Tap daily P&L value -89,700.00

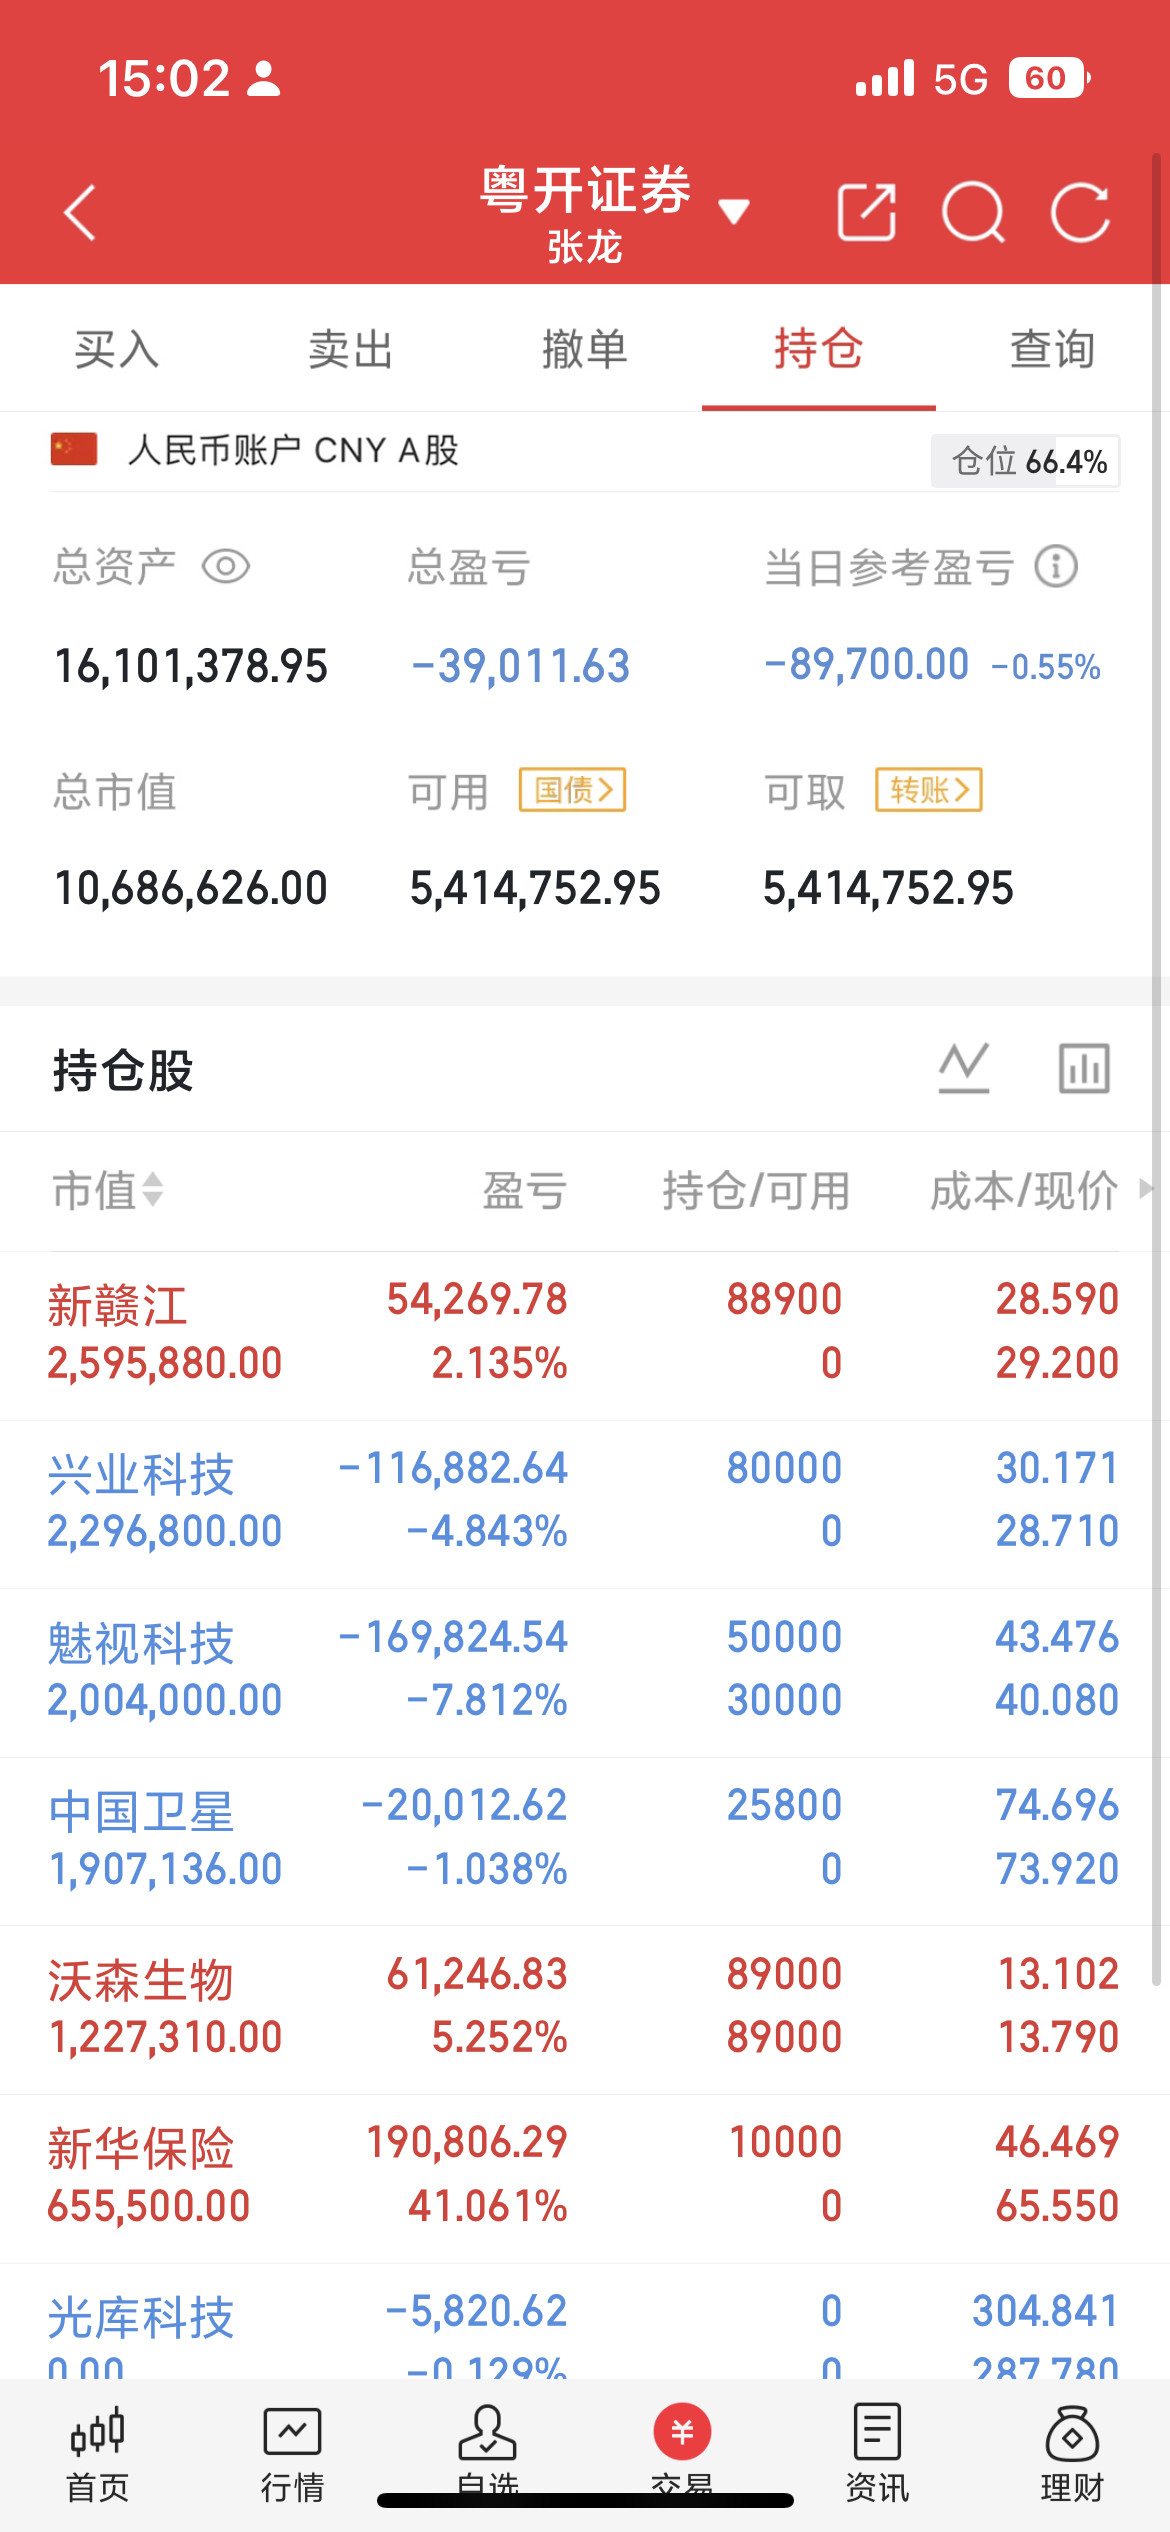(866, 664)
